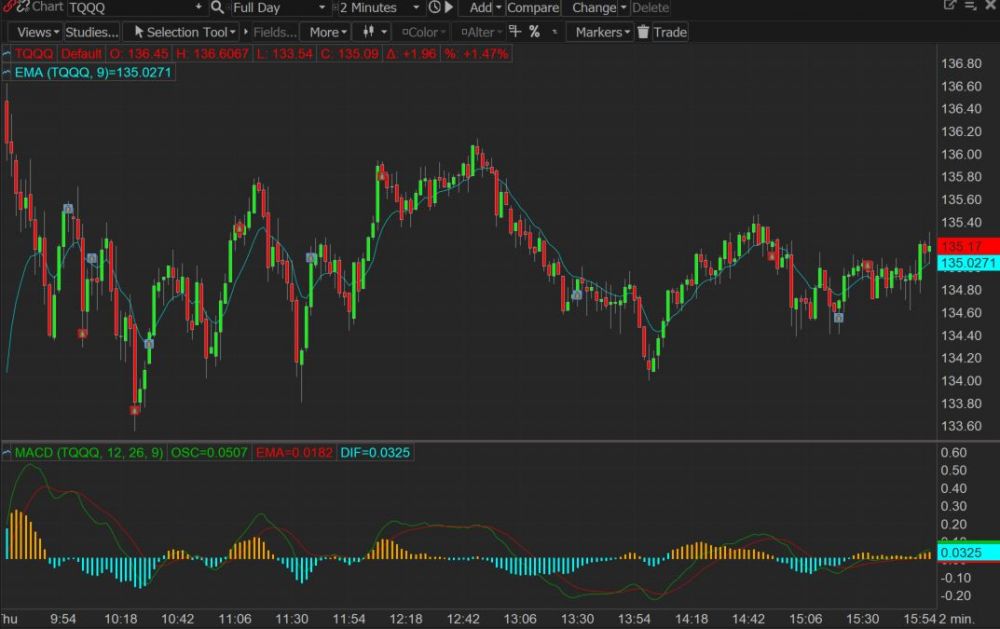
Task: Toggle the percent scale button
Action: coord(535,32)
